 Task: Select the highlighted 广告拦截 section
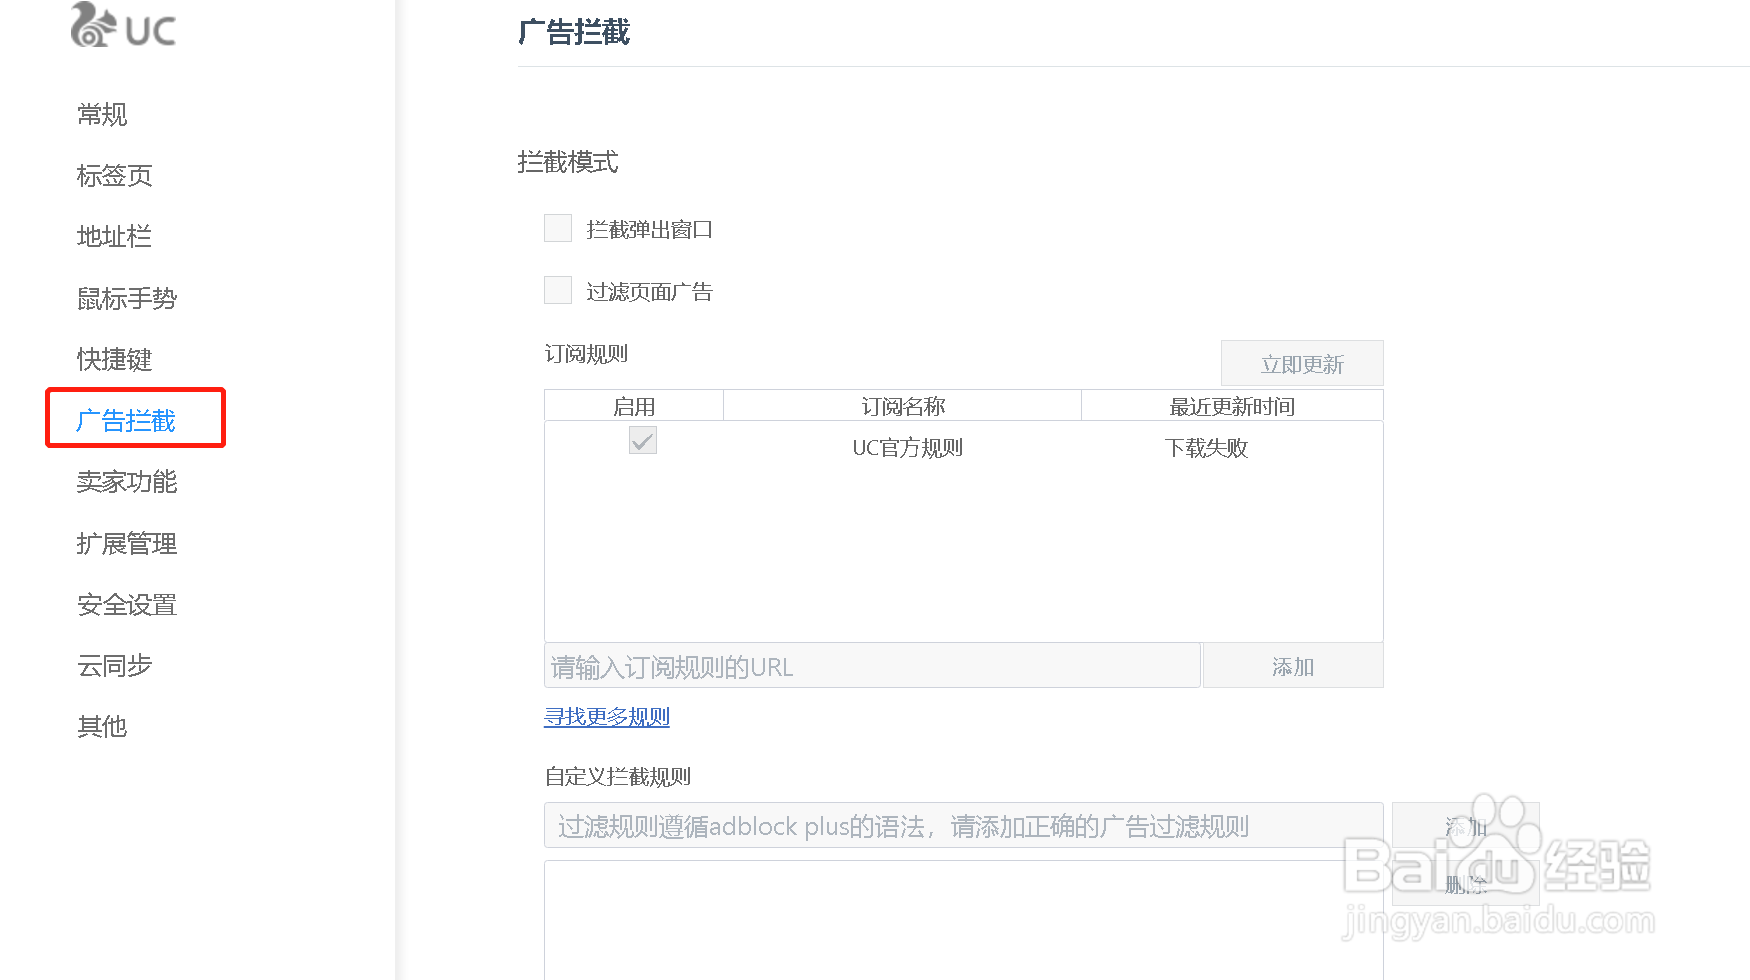[135, 420]
